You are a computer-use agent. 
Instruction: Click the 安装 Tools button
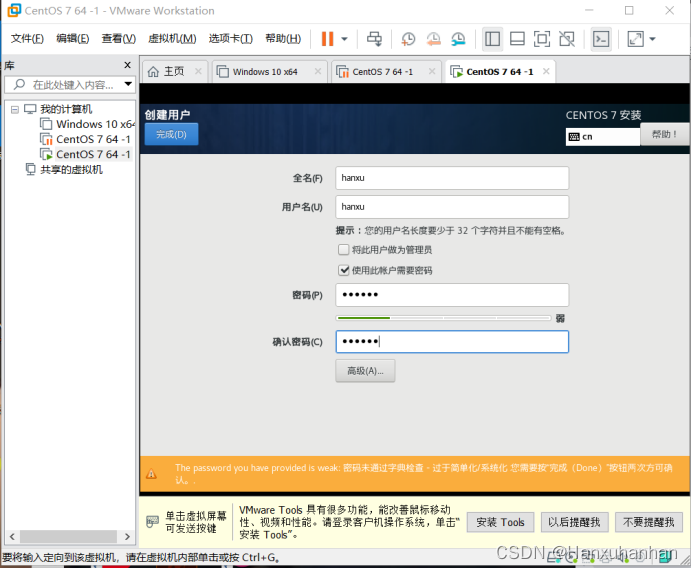[x=500, y=522]
